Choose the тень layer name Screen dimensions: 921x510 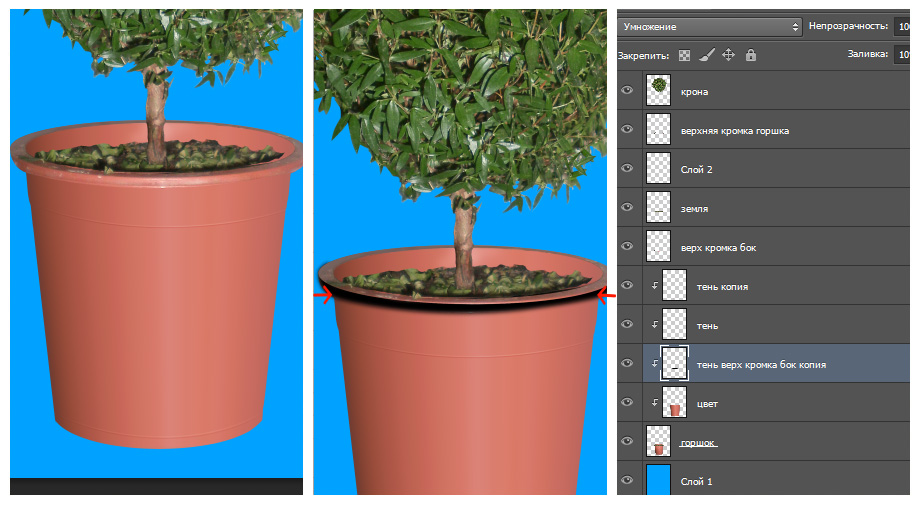pyautogui.click(x=707, y=326)
